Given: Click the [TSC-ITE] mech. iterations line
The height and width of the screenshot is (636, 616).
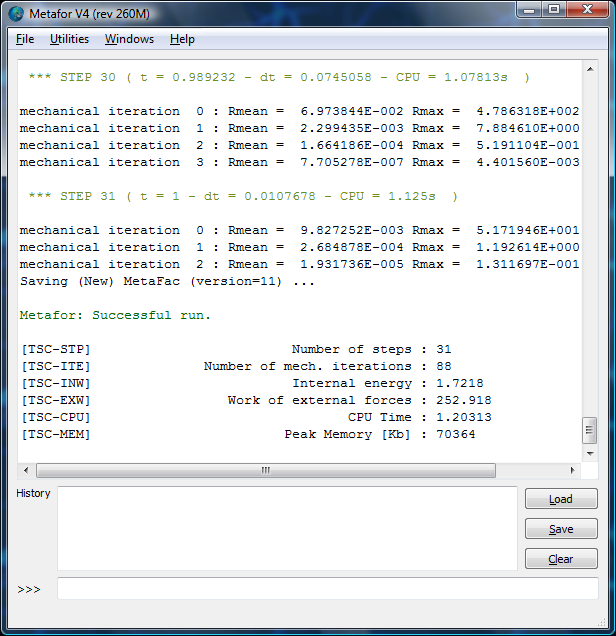Looking at the screenshot, I should pos(236,366).
